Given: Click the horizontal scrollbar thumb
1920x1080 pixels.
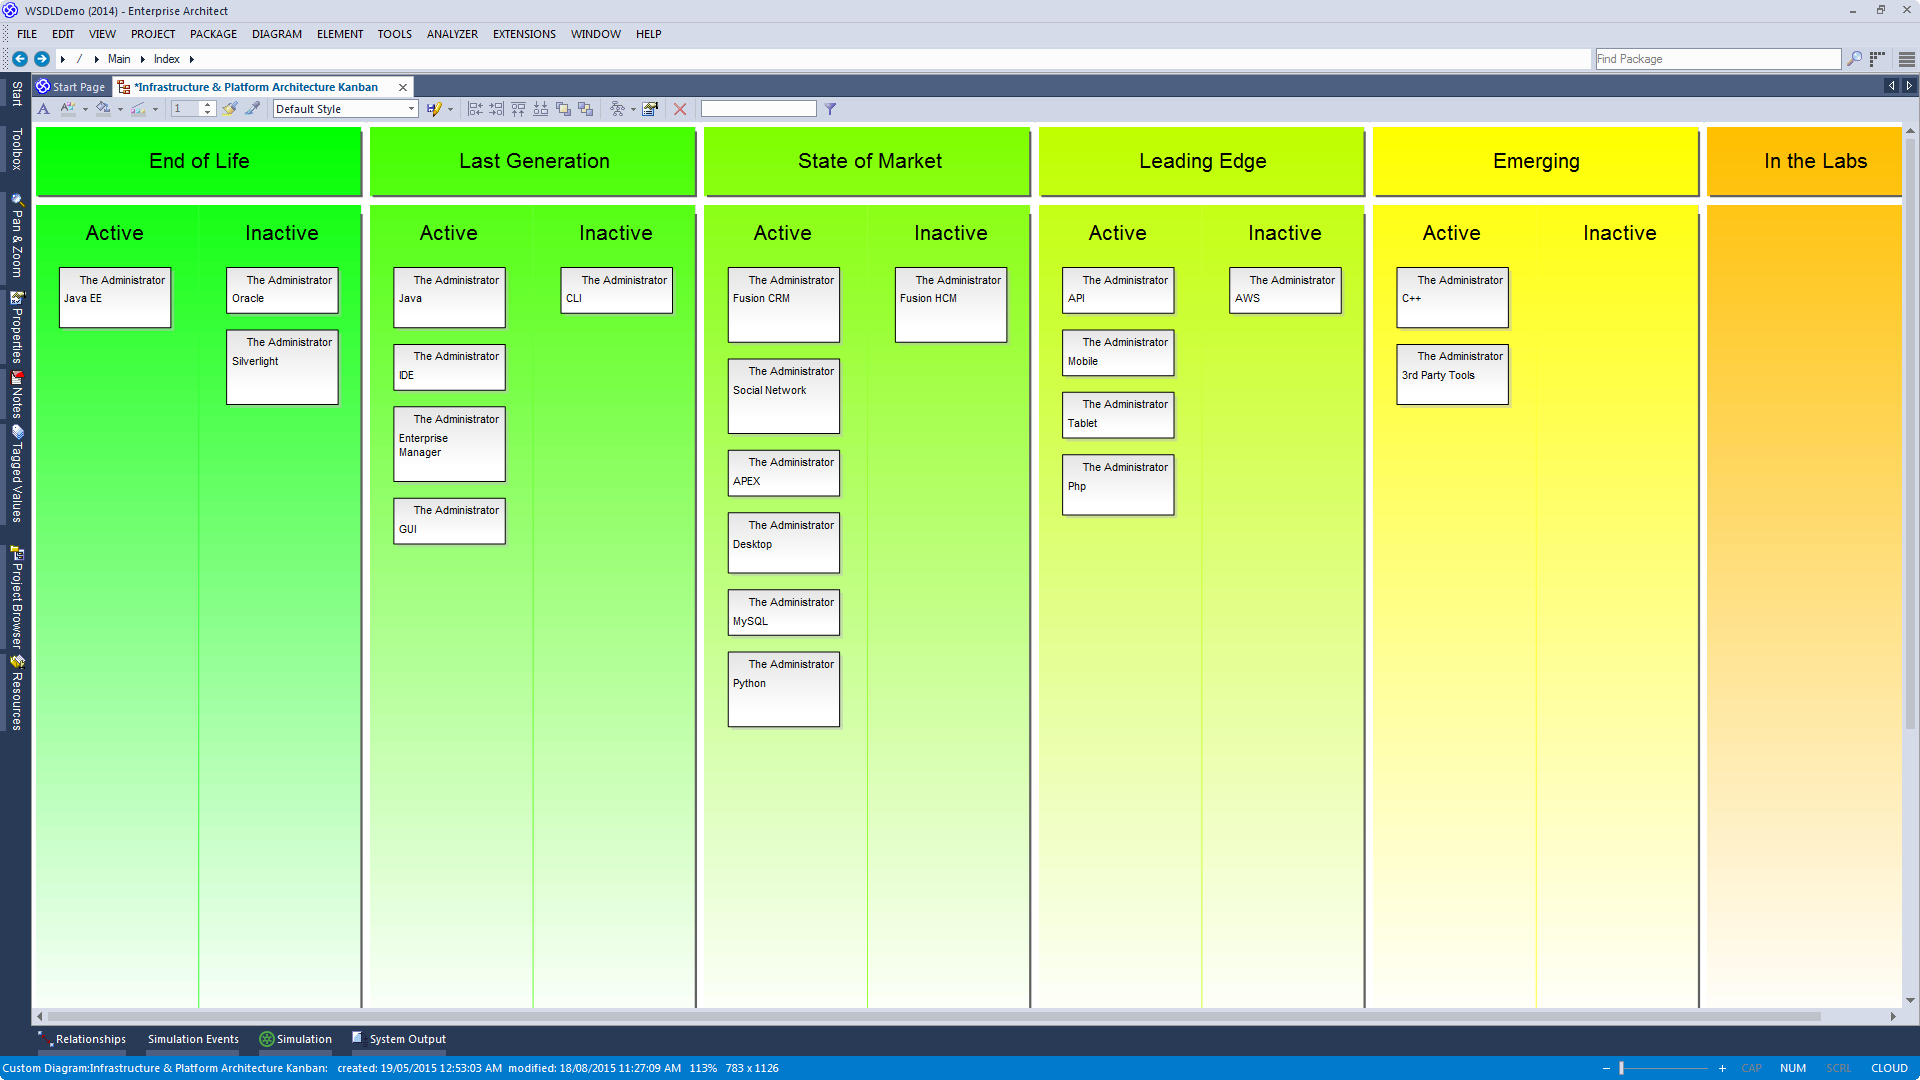Looking at the screenshot, I should pyautogui.click(x=933, y=1016).
